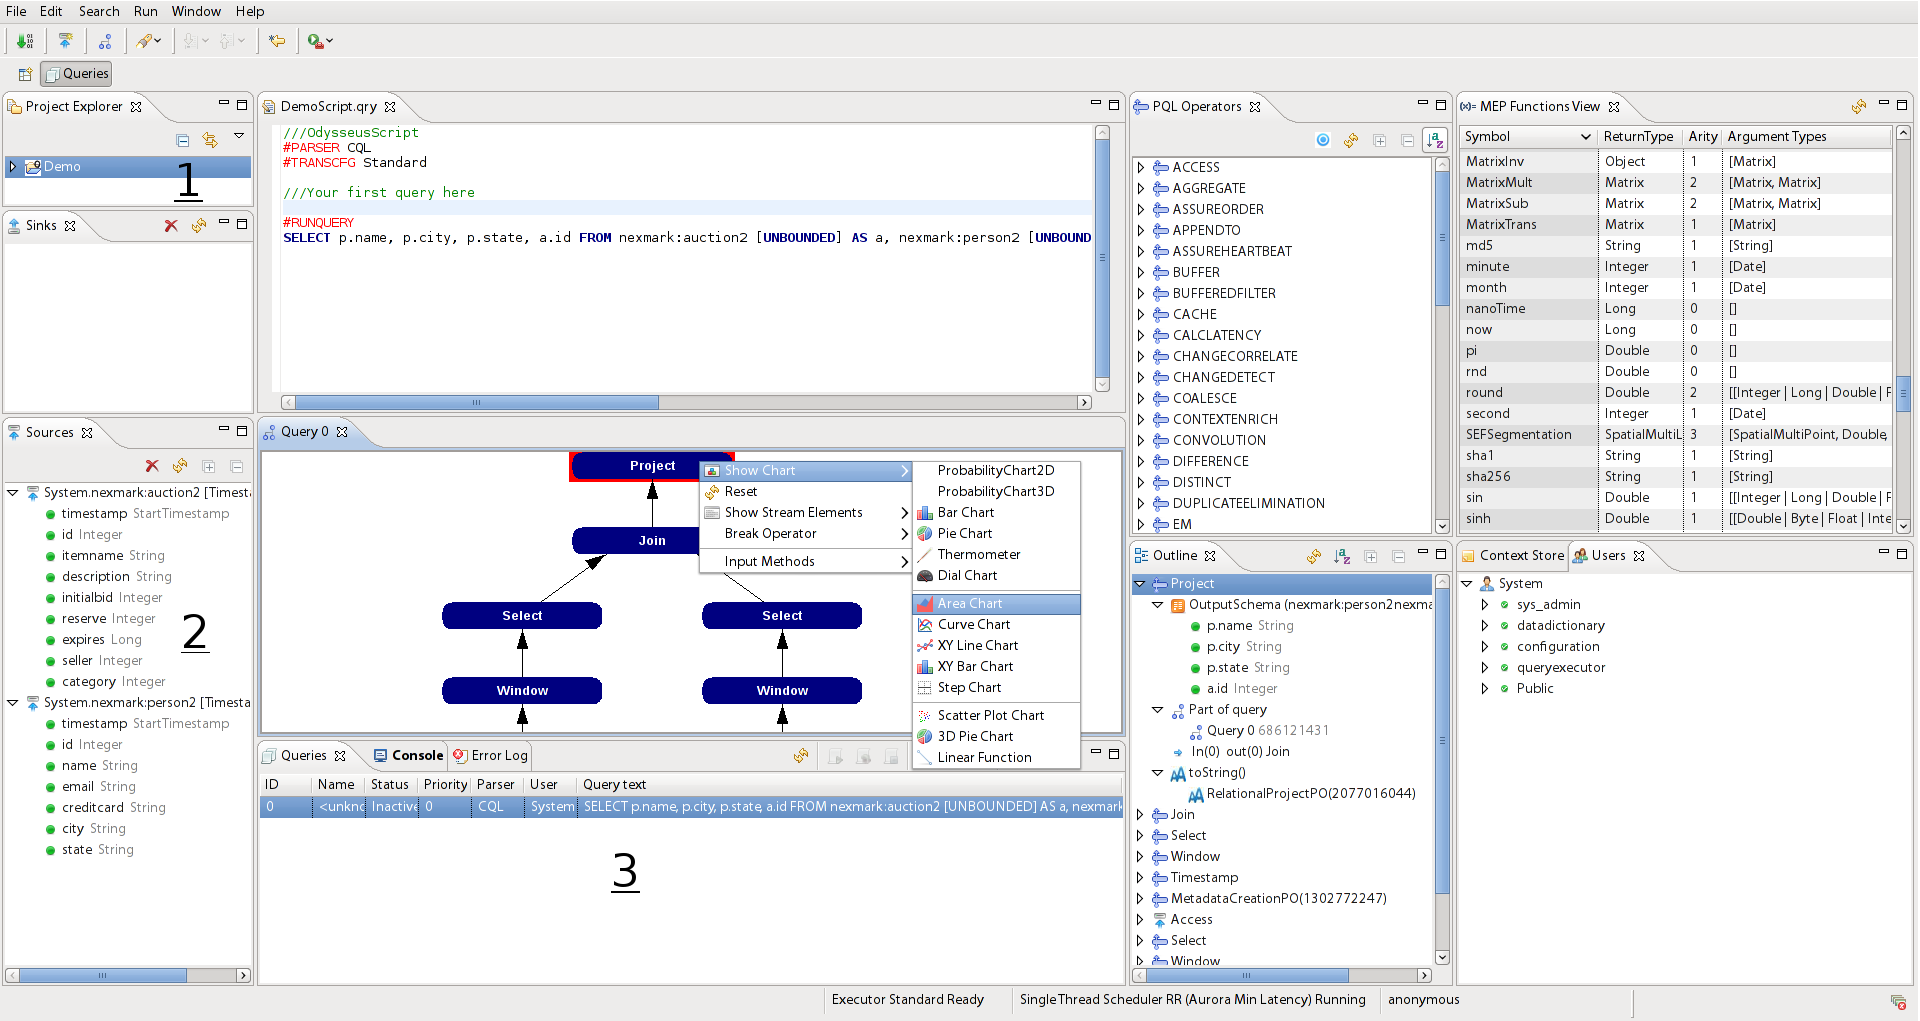Click the blue up-arrow new-item toolbar icon

click(65, 41)
